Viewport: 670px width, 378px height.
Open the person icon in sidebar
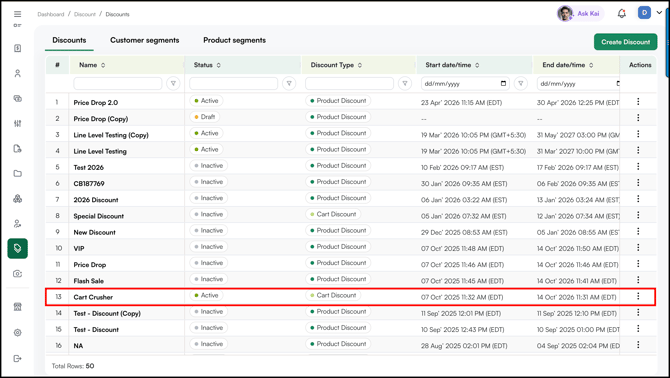[18, 73]
